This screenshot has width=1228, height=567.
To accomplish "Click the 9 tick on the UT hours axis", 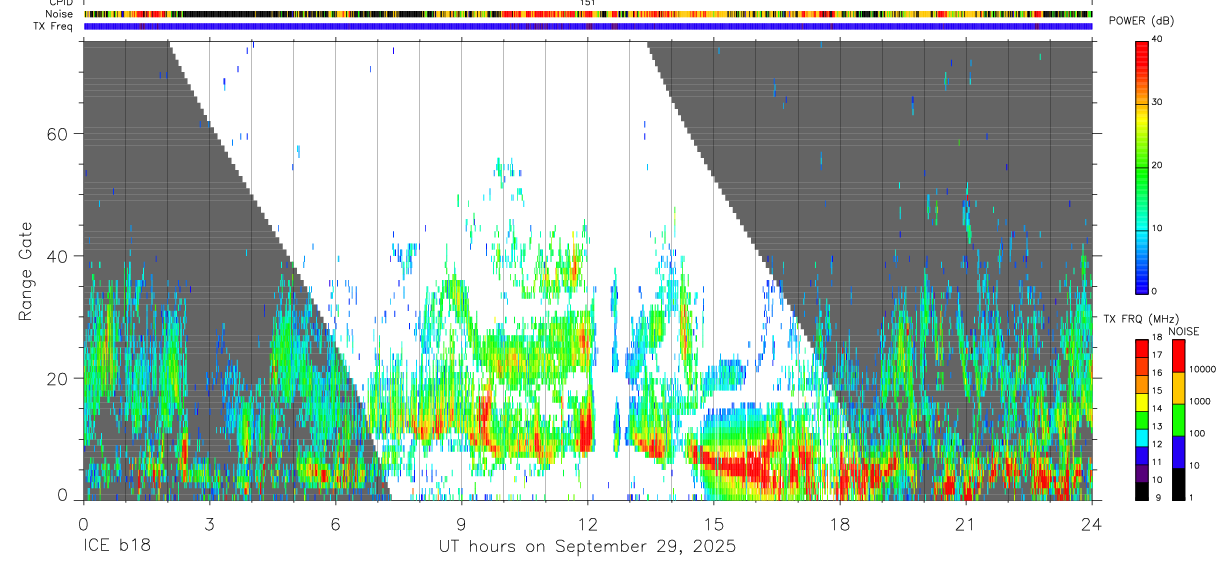I will coord(461,523).
